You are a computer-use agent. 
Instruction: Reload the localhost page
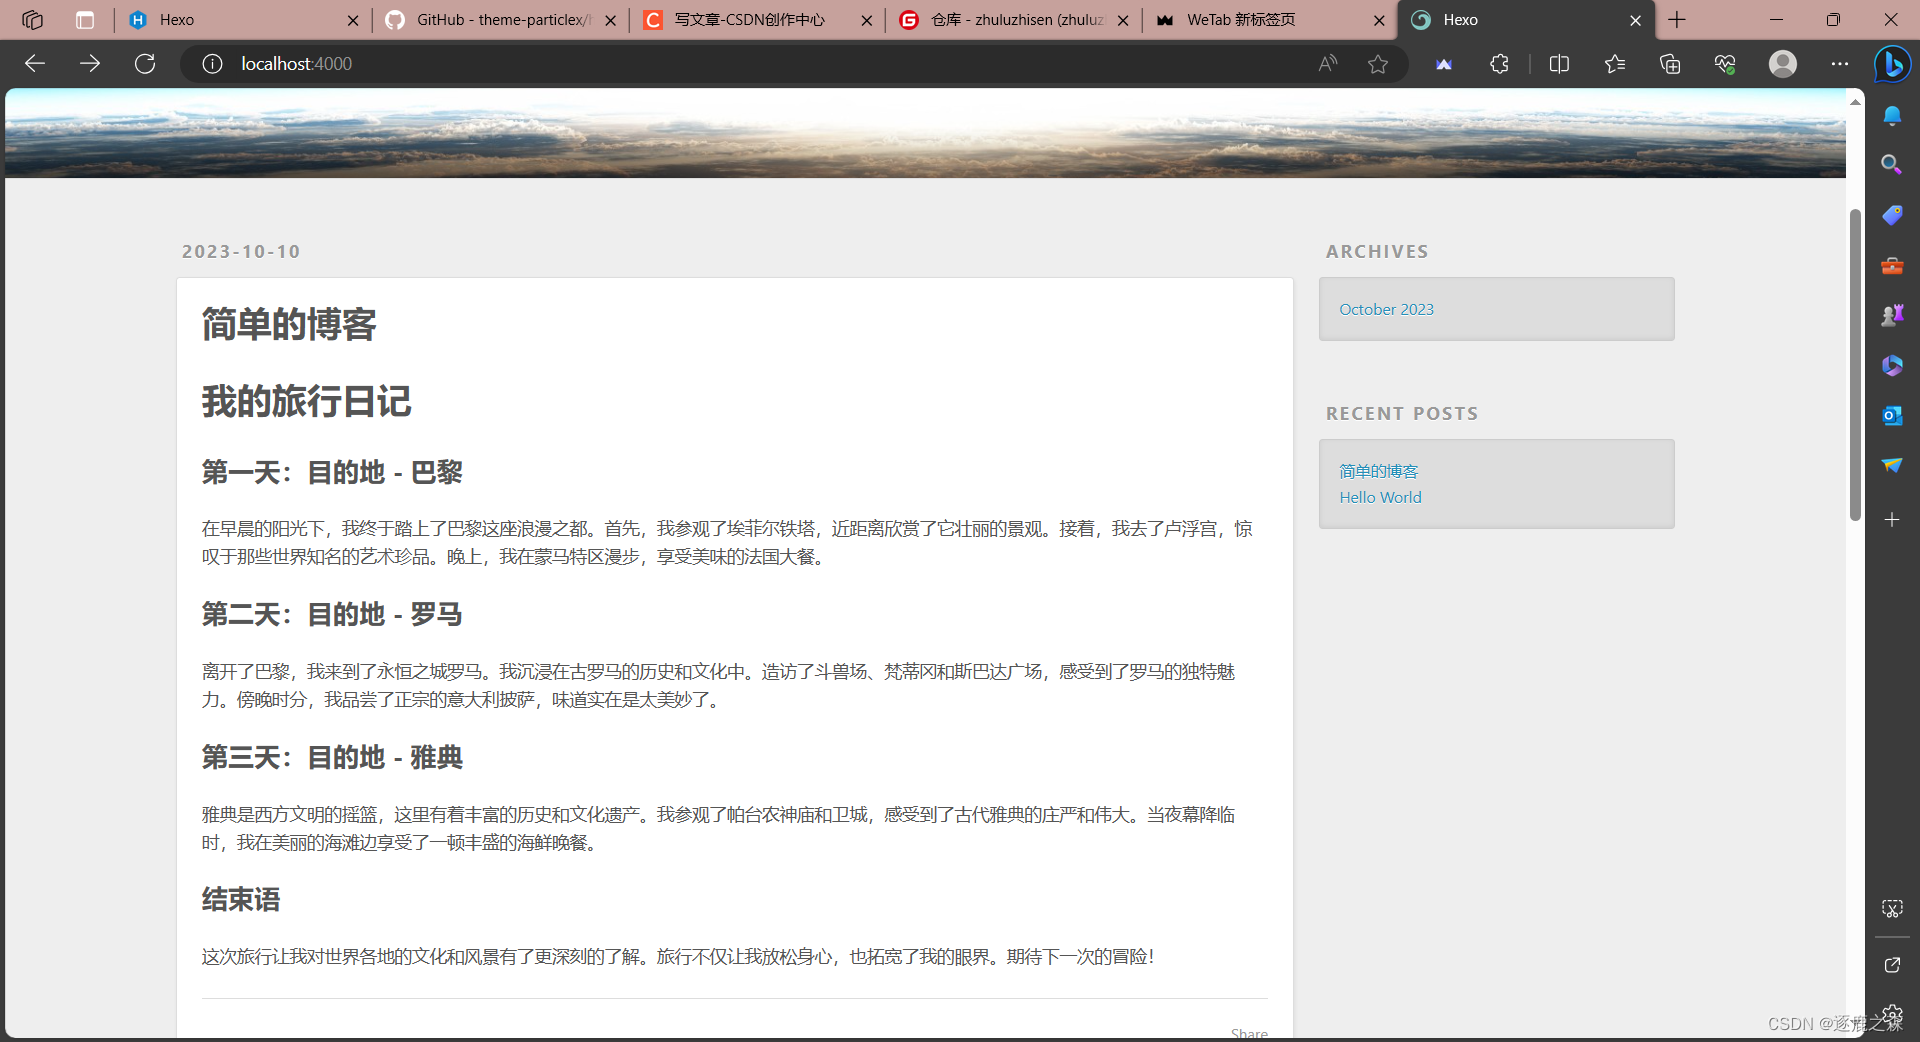pos(145,64)
